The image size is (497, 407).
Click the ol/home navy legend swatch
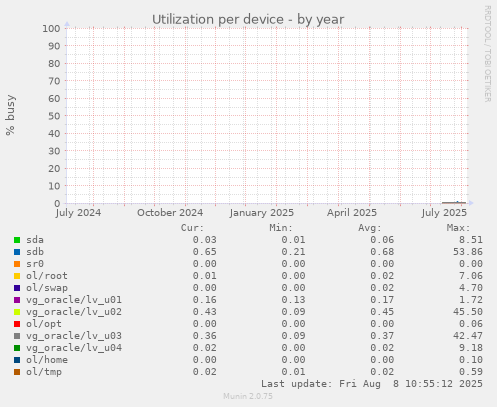17,360
